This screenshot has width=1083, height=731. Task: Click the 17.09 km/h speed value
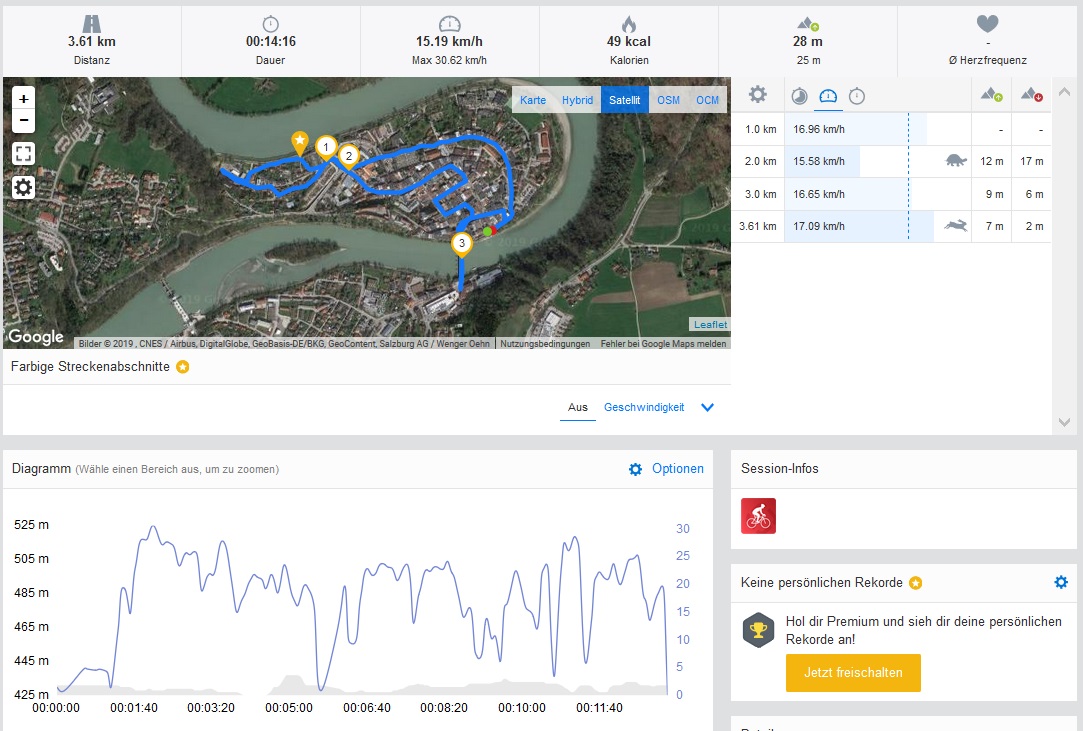(818, 226)
